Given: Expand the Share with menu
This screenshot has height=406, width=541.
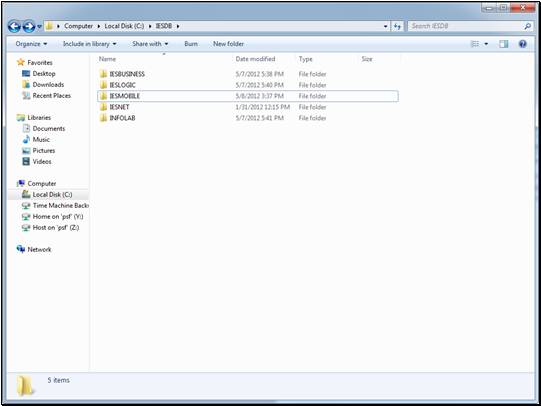Looking at the screenshot, I should 150,44.
